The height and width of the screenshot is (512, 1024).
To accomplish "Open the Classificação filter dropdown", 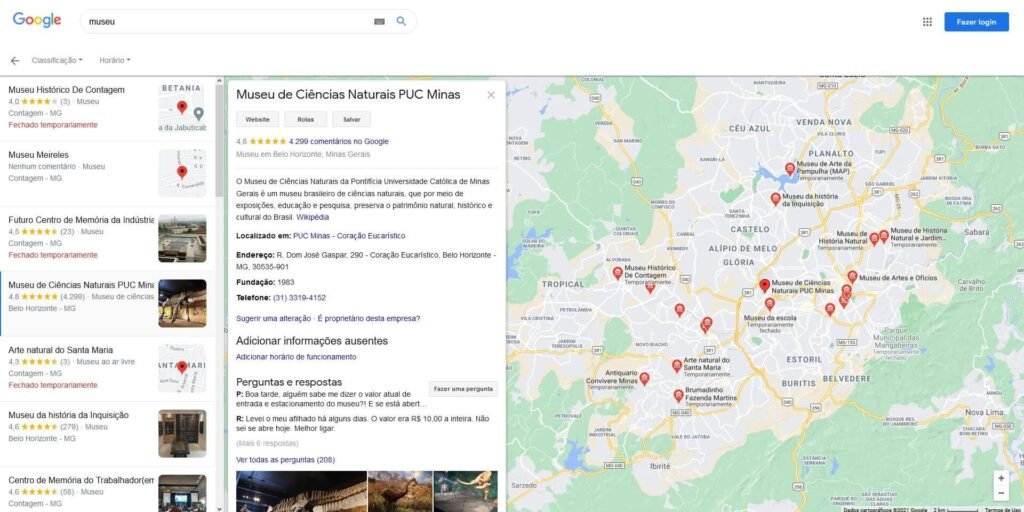I will pyautogui.click(x=57, y=60).
